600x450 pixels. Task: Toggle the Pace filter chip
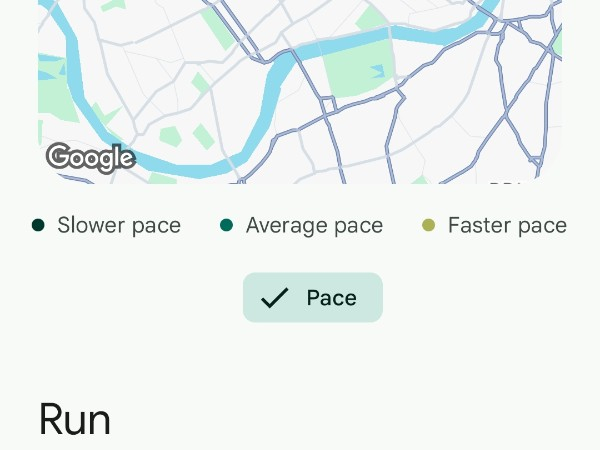click(313, 298)
